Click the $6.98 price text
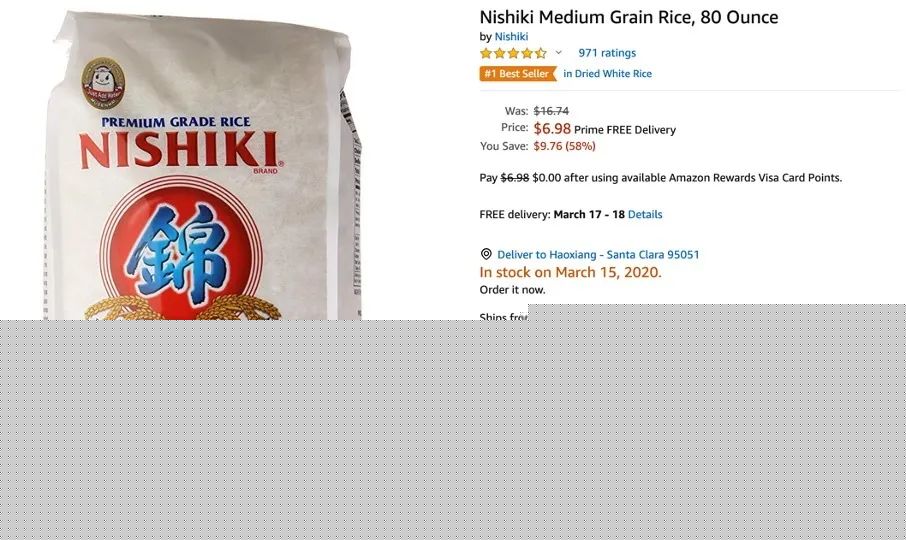 click(552, 128)
